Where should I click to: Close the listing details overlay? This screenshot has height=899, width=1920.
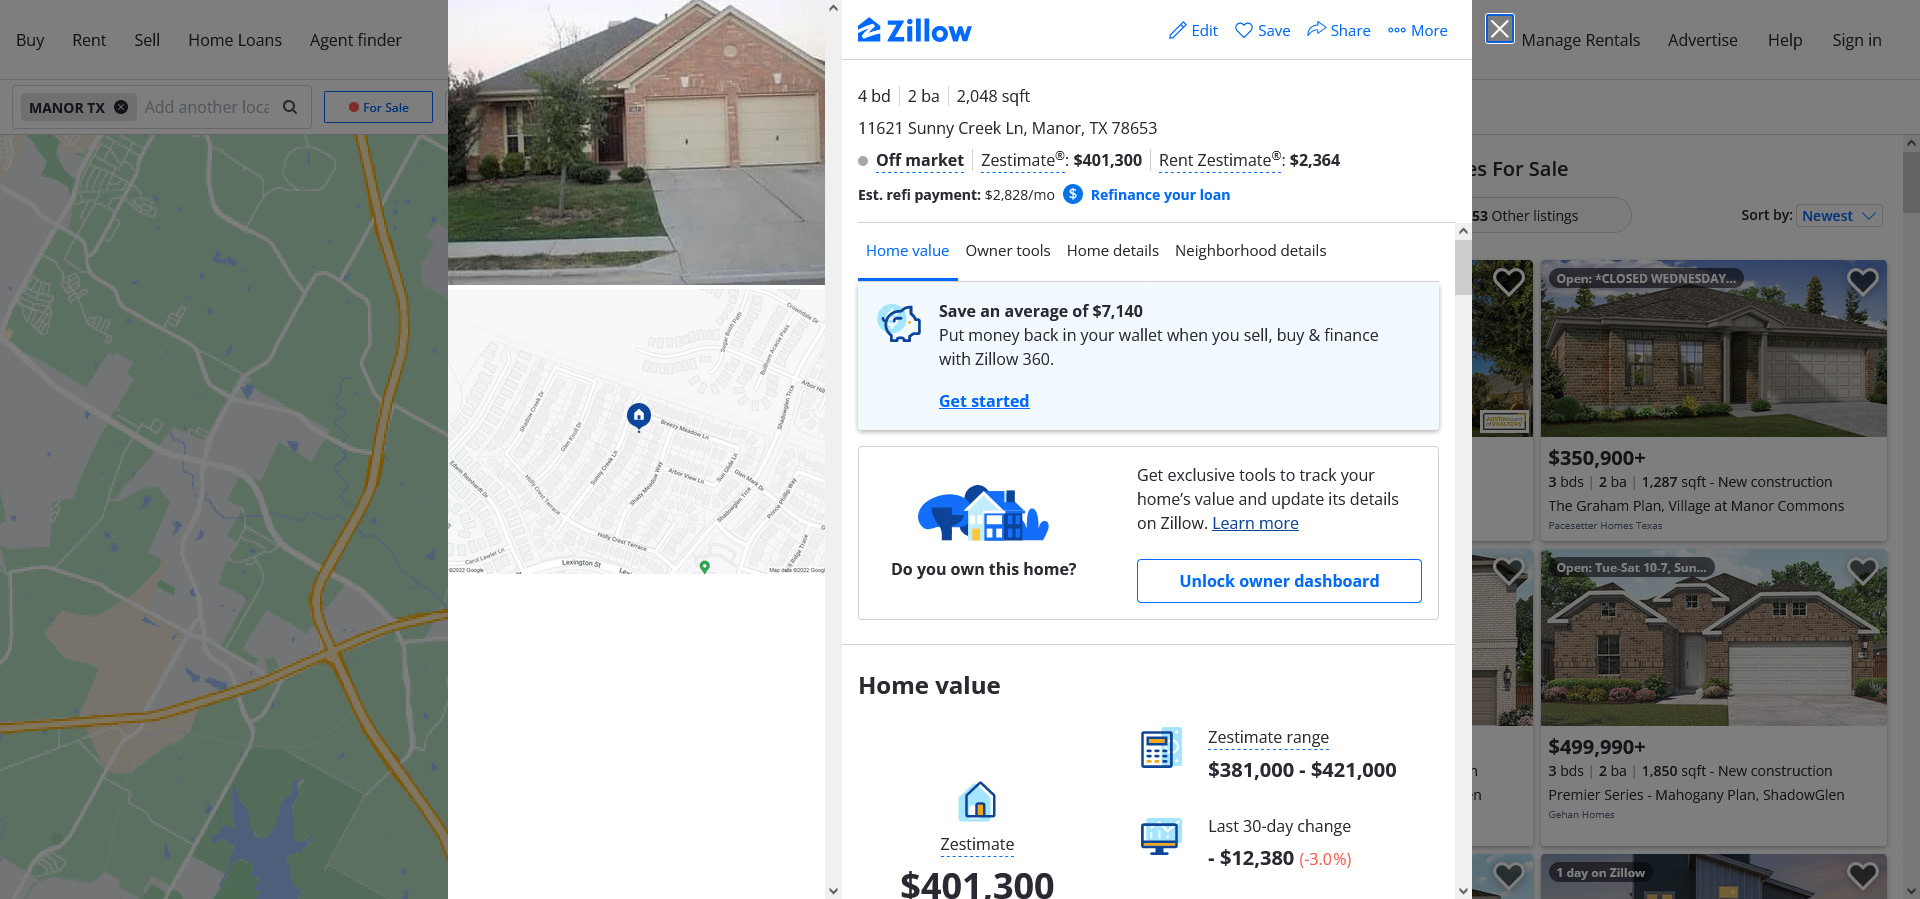click(1499, 29)
